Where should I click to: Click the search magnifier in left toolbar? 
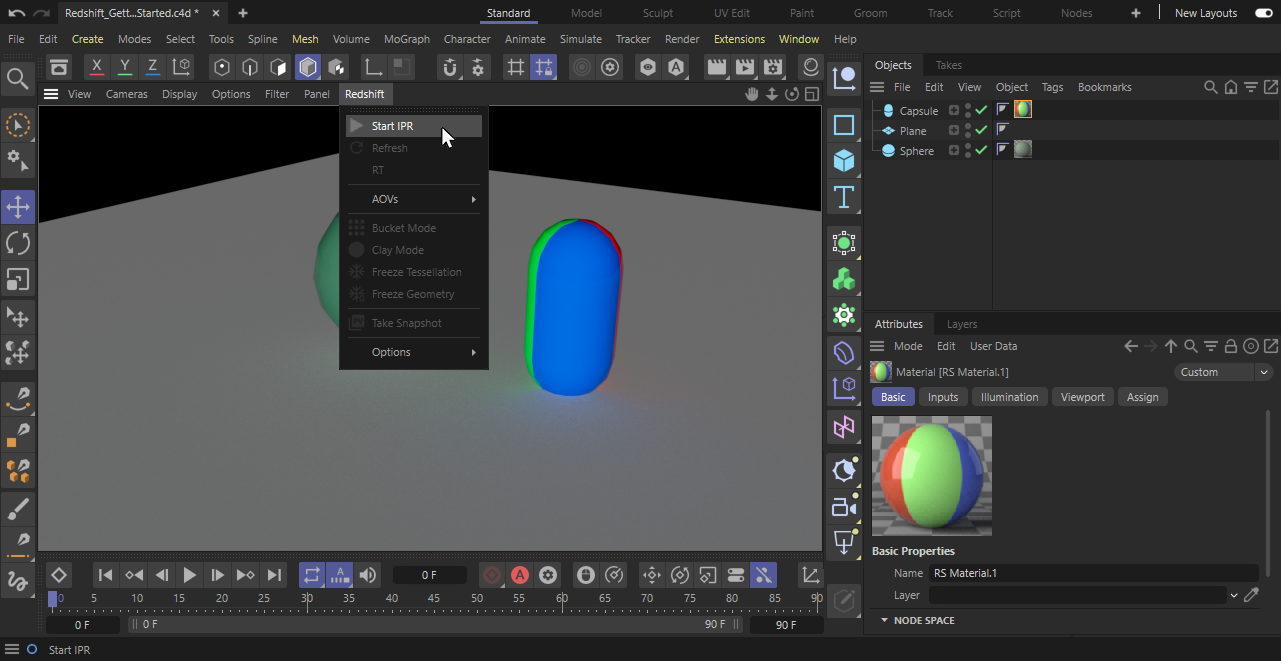tap(17, 78)
